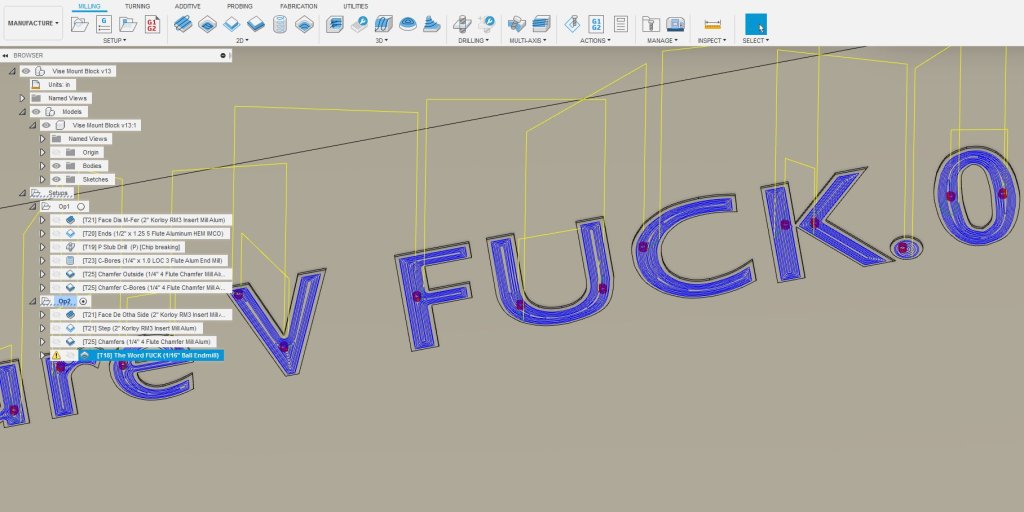Open the Tool Library icon
The image size is (1024, 512).
point(651,23)
